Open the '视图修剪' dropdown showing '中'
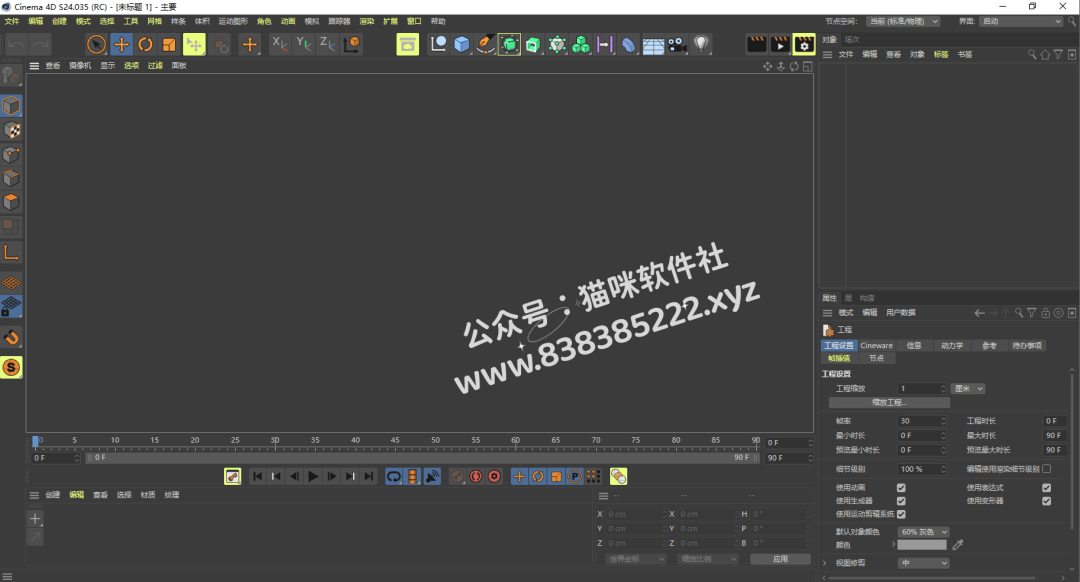The height and width of the screenshot is (582, 1080). (924, 563)
